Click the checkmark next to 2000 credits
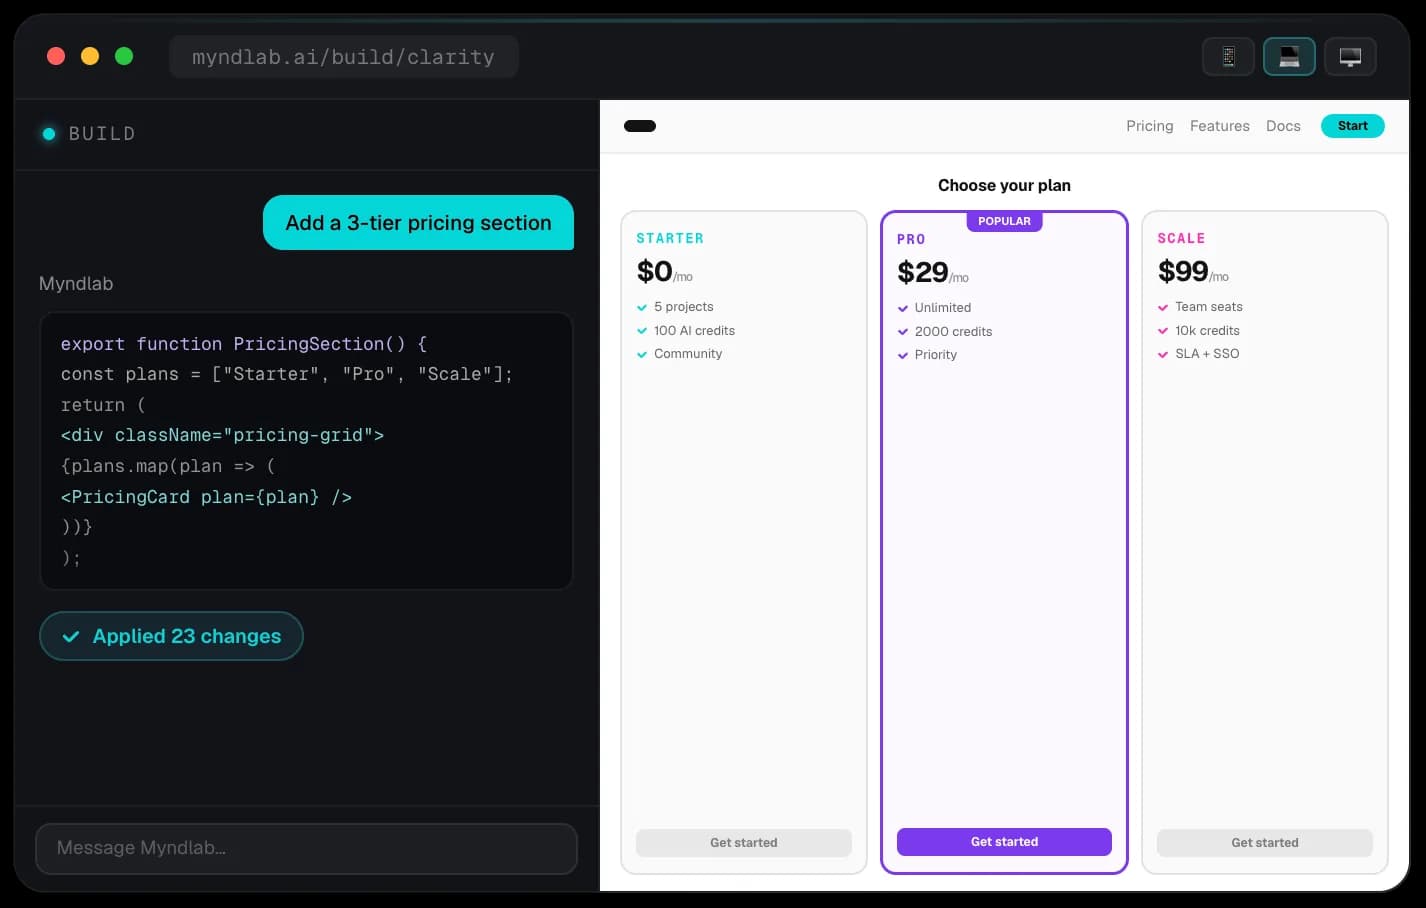Image resolution: width=1426 pixels, height=908 pixels. 903,332
